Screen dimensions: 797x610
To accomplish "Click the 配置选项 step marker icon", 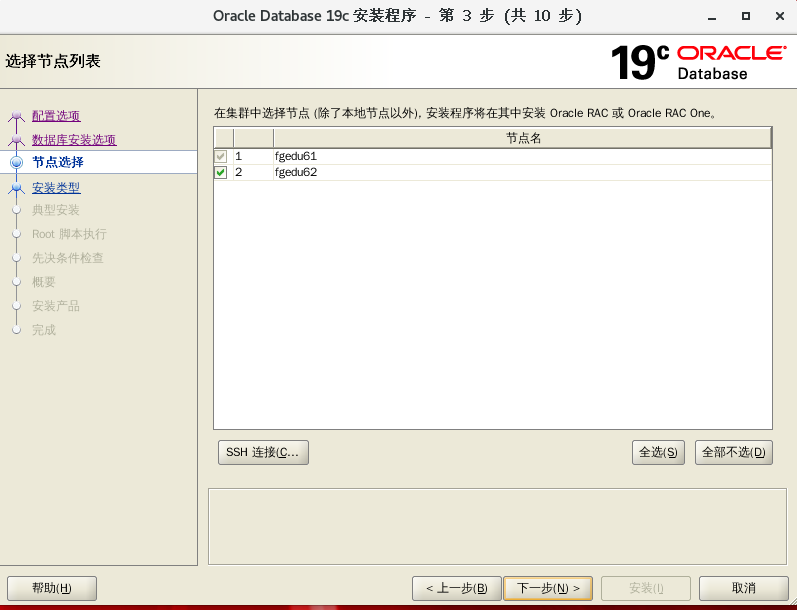I will (x=16, y=116).
